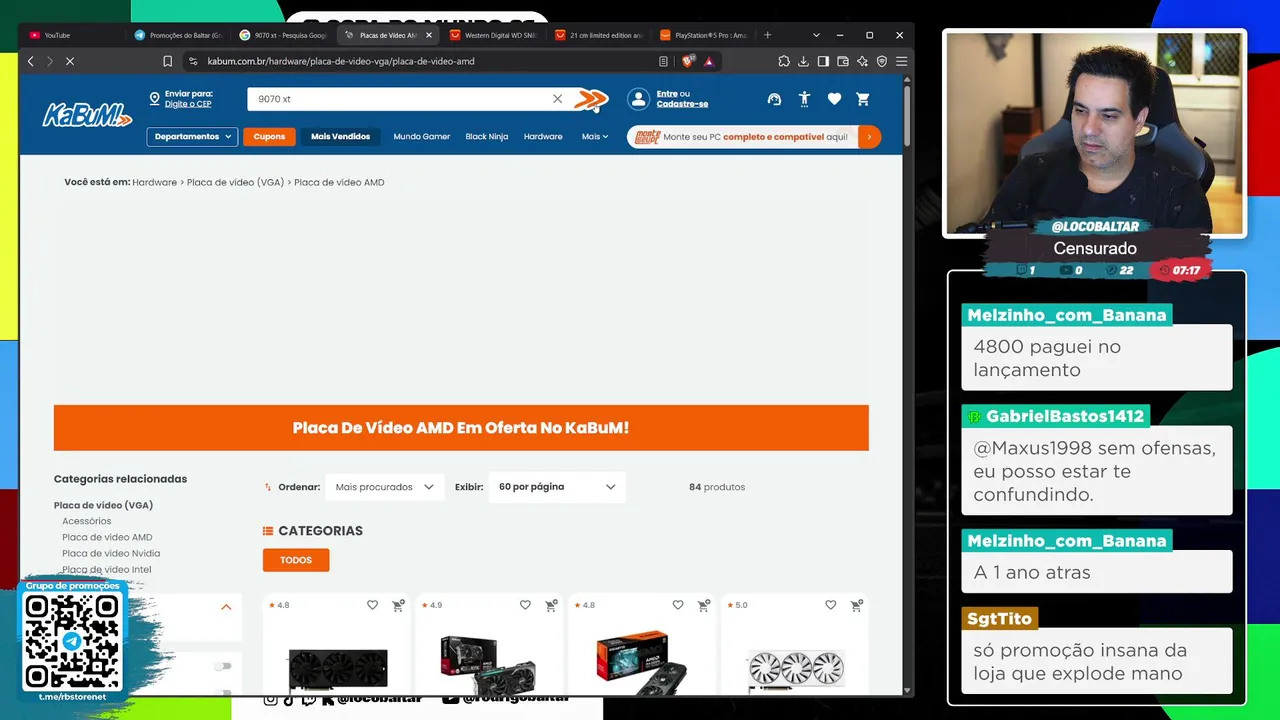1280x720 pixels.
Task: Click the Cadastre-se link
Action: [682, 104]
